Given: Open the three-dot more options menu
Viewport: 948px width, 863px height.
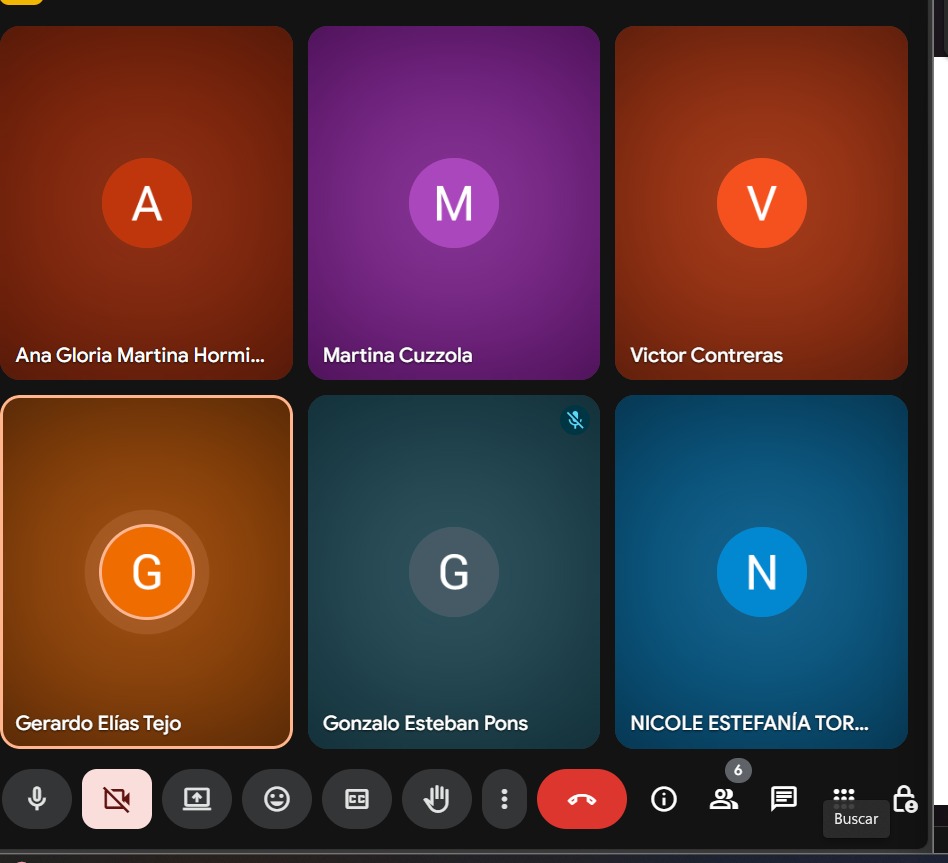Looking at the screenshot, I should tap(505, 799).
